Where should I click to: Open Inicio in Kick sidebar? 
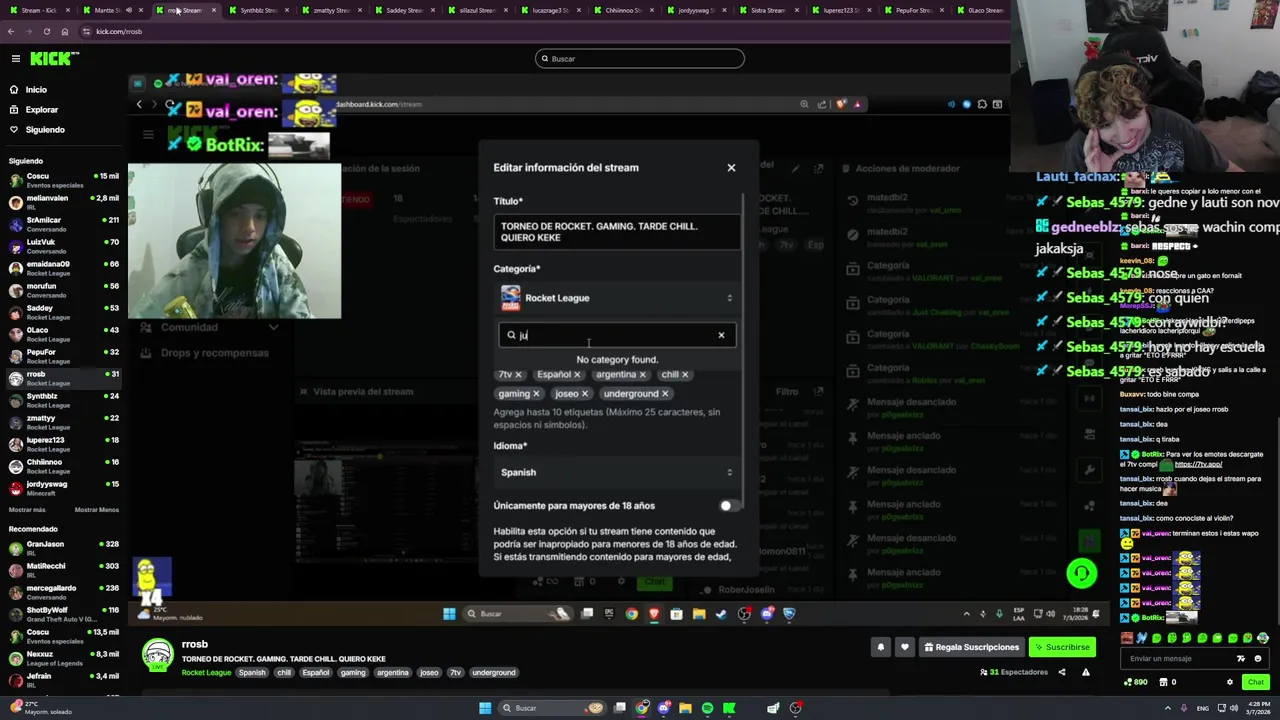(36, 90)
